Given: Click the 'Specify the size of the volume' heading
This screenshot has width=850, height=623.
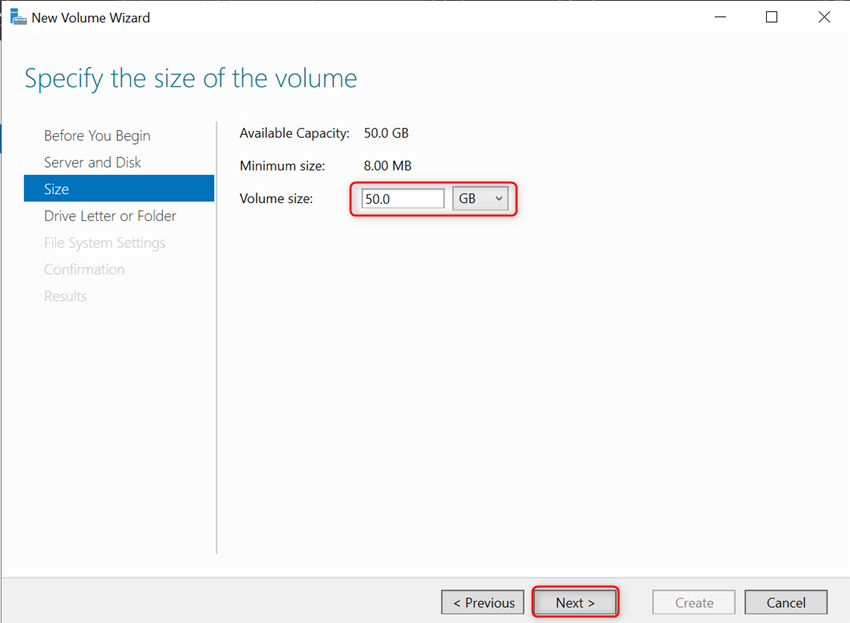Looking at the screenshot, I should click(x=190, y=79).
